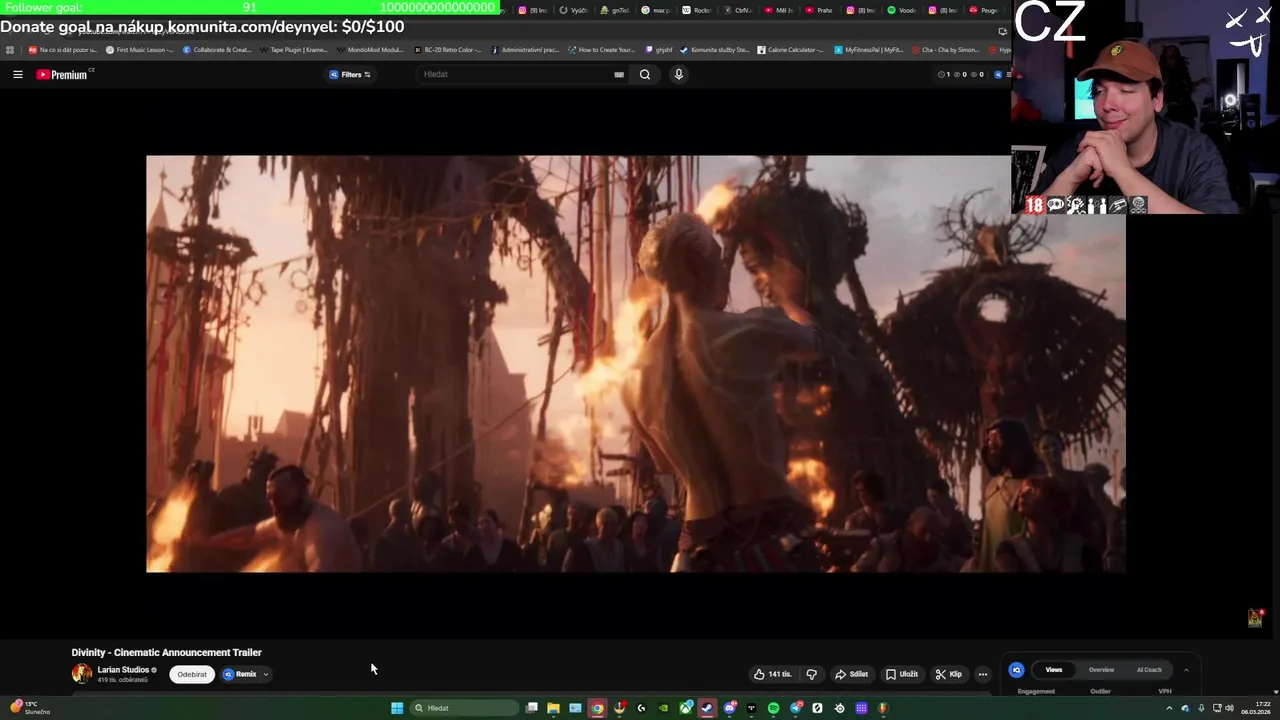Dislike the video with thumbs down

[811, 674]
